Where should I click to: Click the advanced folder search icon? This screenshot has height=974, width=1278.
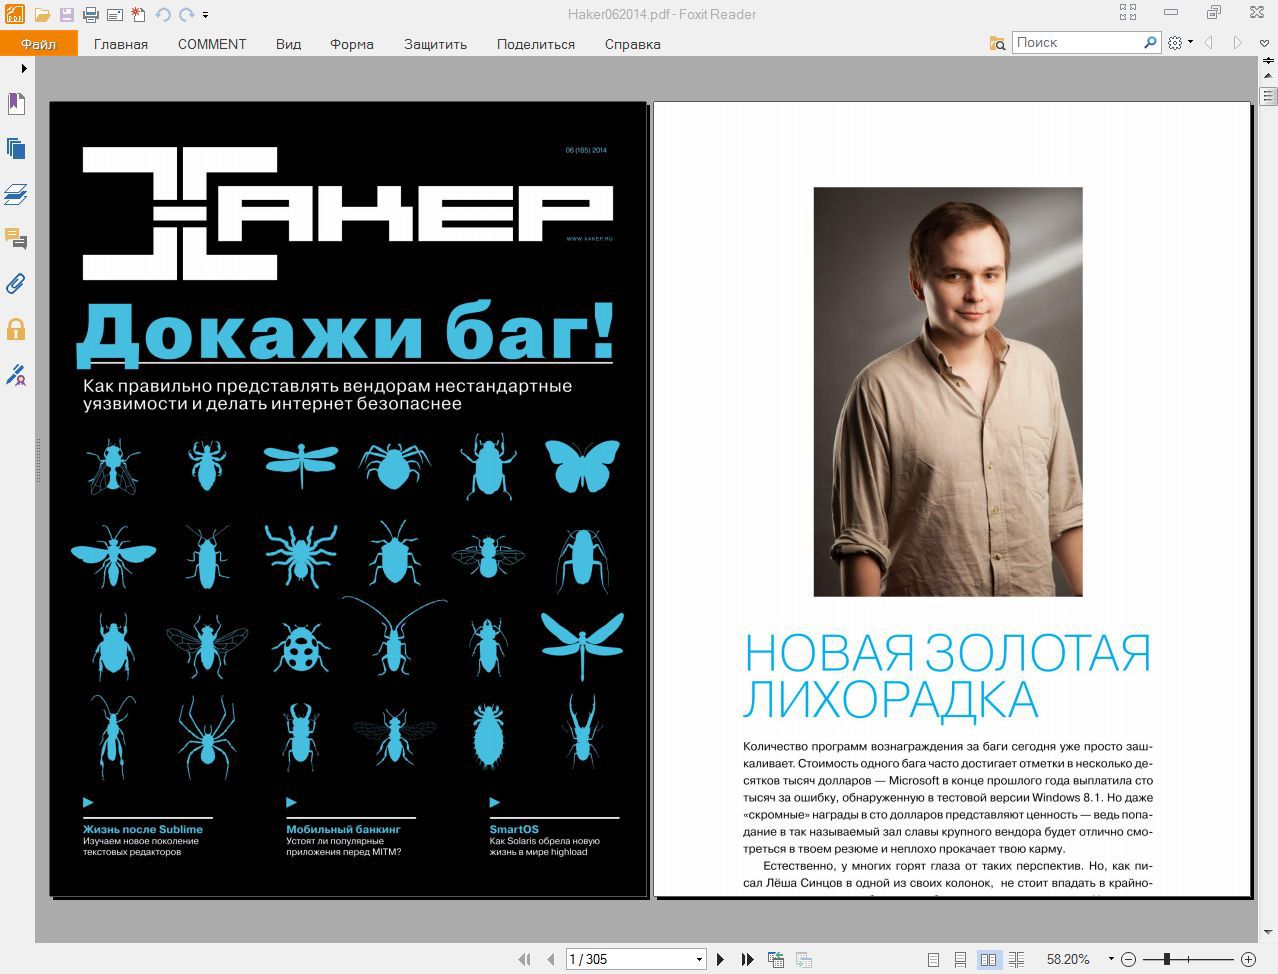997,43
